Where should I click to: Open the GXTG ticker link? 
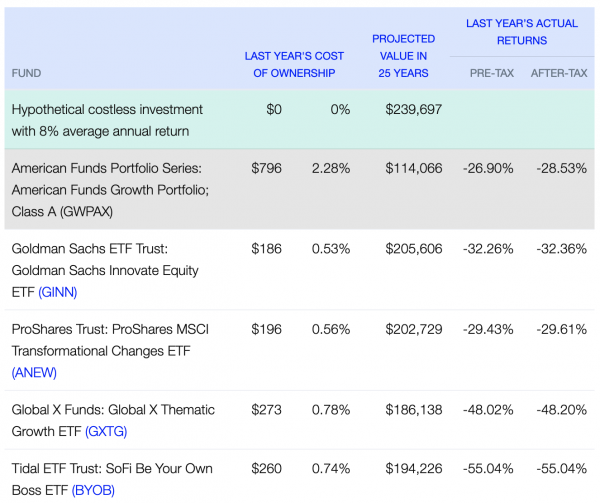(x=106, y=431)
